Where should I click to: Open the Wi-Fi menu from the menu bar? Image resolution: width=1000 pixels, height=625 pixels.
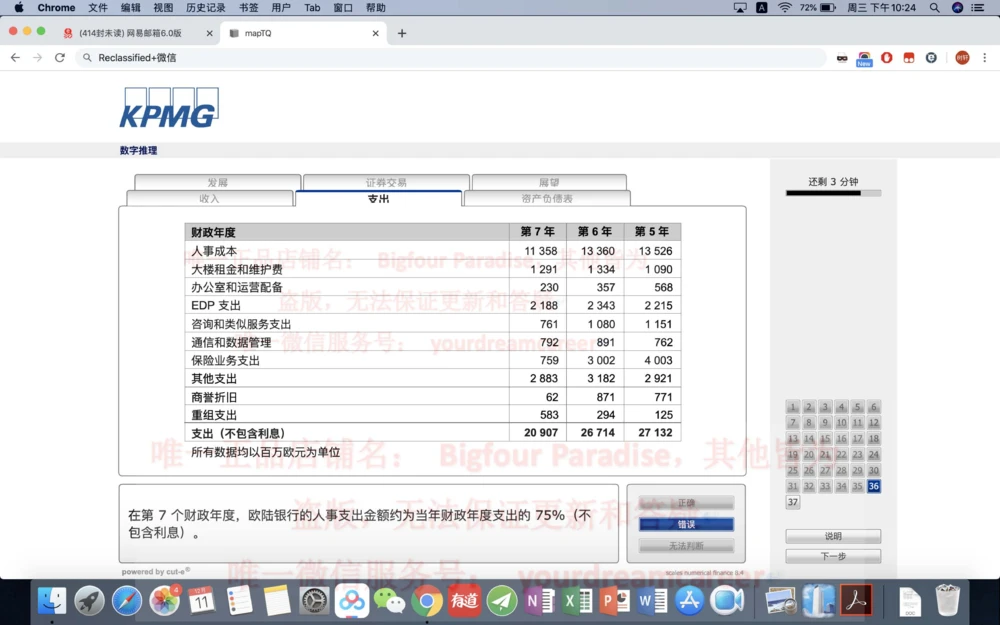(785, 8)
